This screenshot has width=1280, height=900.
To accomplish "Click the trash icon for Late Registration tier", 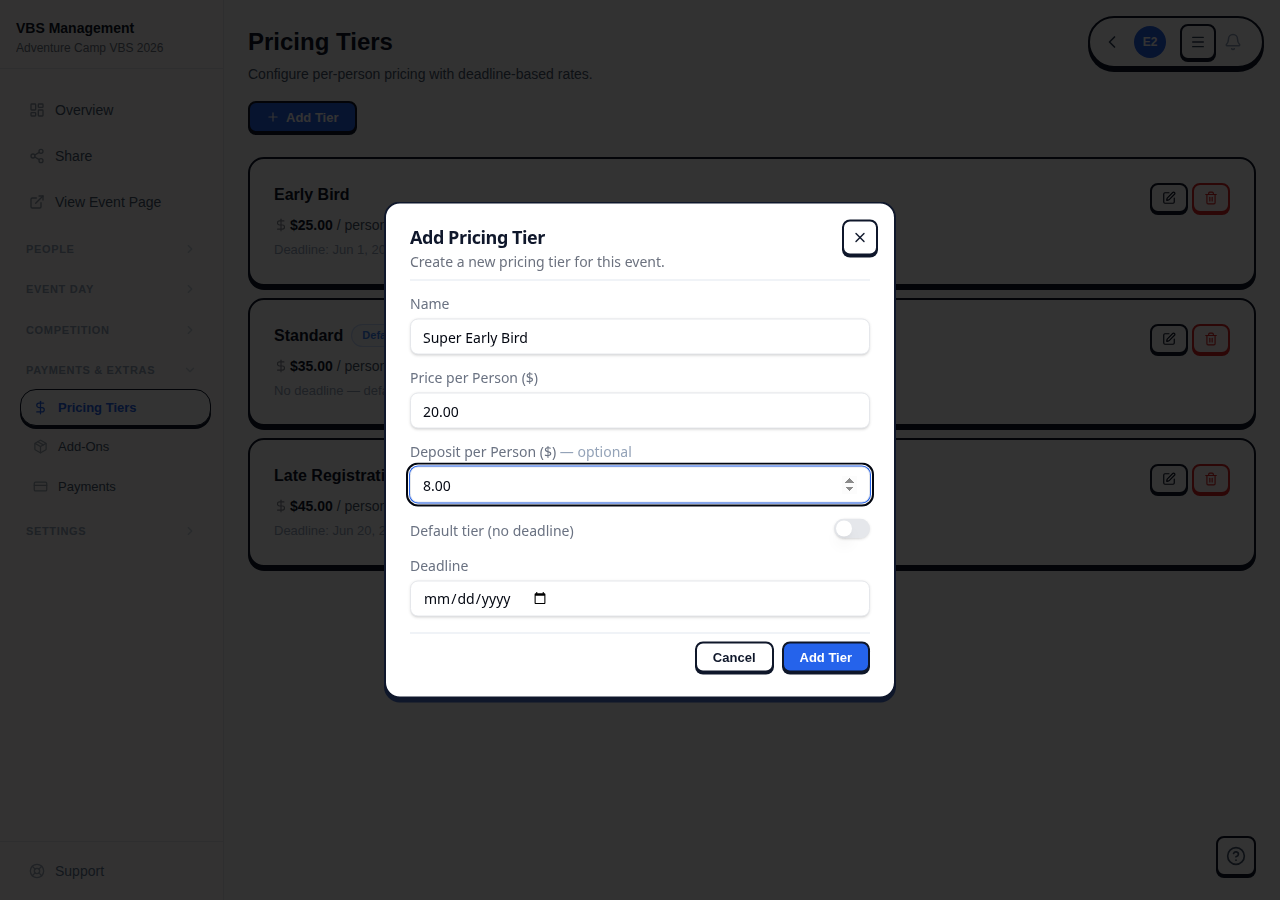I will tap(1211, 479).
